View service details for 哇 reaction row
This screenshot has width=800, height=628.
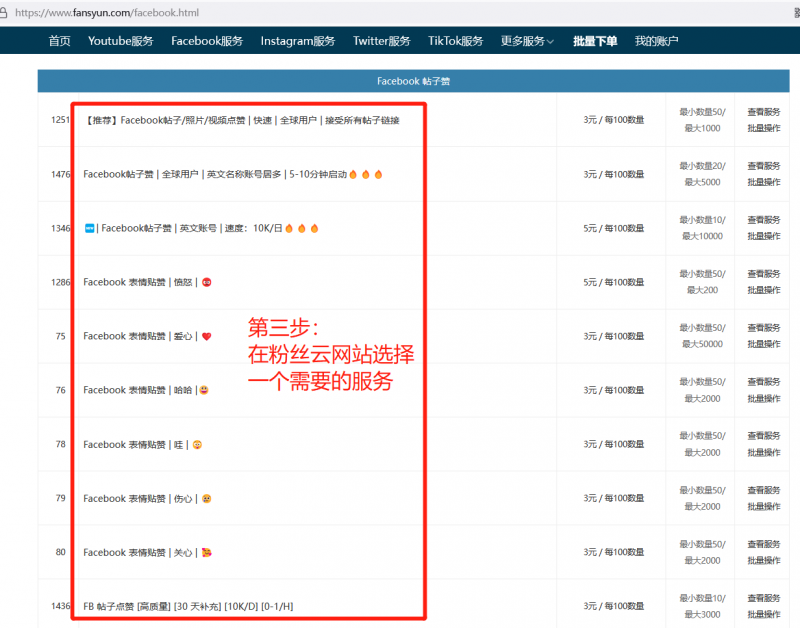point(764,436)
